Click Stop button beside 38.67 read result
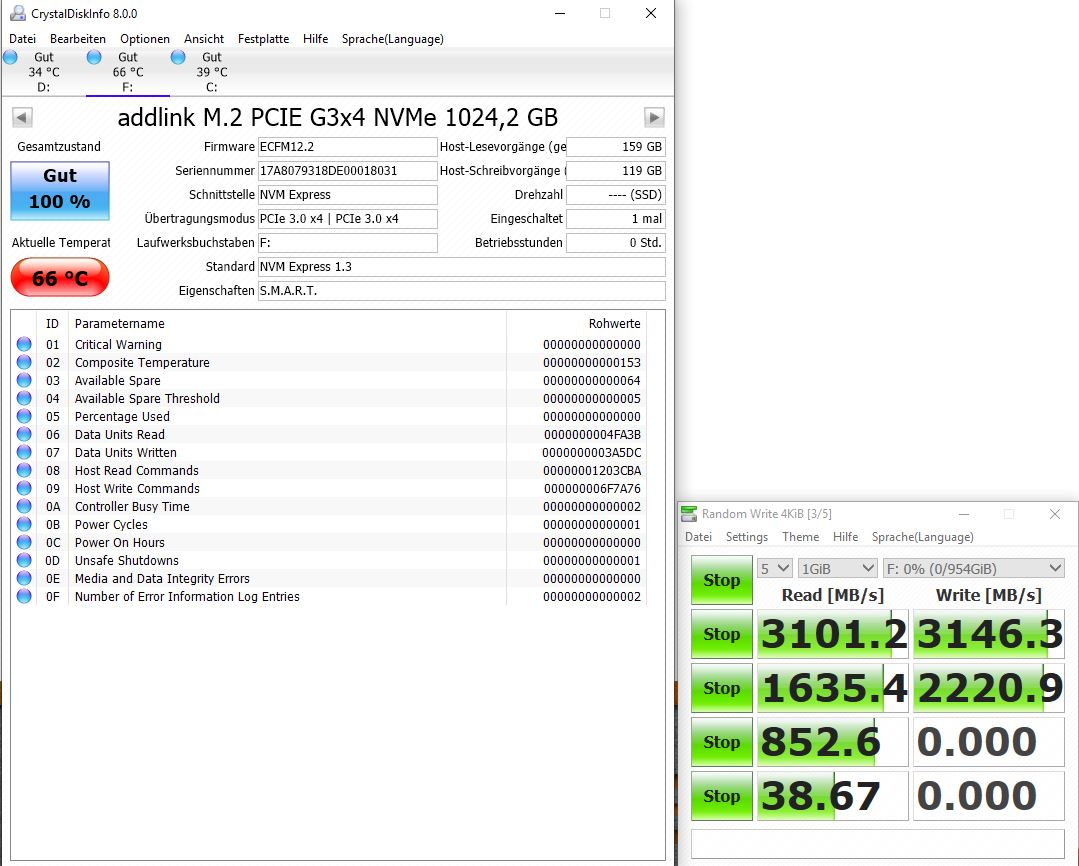Screen dimensions: 1079x866 [x=721, y=796]
